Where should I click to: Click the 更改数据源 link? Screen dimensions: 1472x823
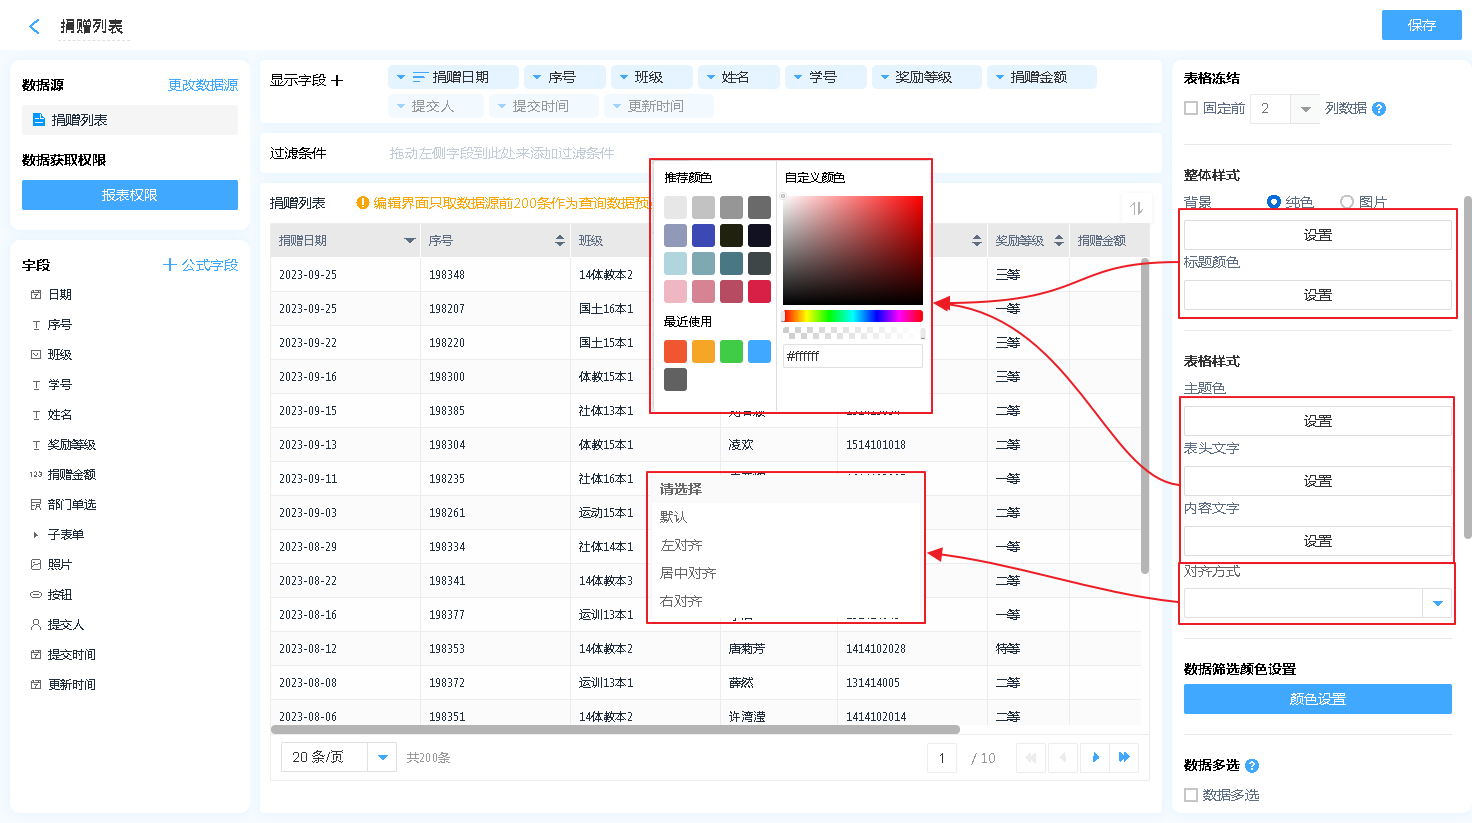coord(203,85)
